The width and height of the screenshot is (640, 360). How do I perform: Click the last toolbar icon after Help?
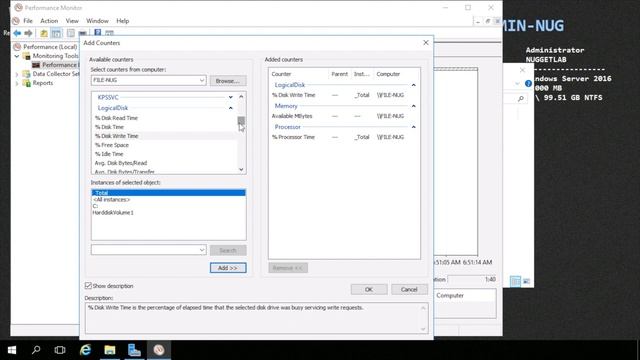click(109, 33)
